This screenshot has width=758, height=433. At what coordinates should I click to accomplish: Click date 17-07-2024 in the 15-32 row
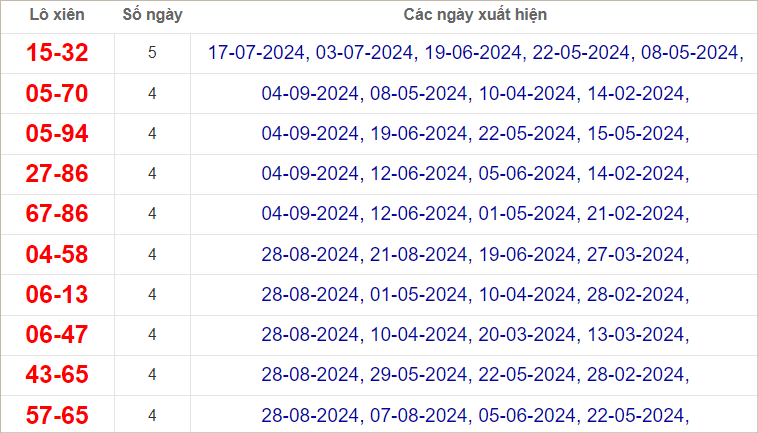pos(256,53)
